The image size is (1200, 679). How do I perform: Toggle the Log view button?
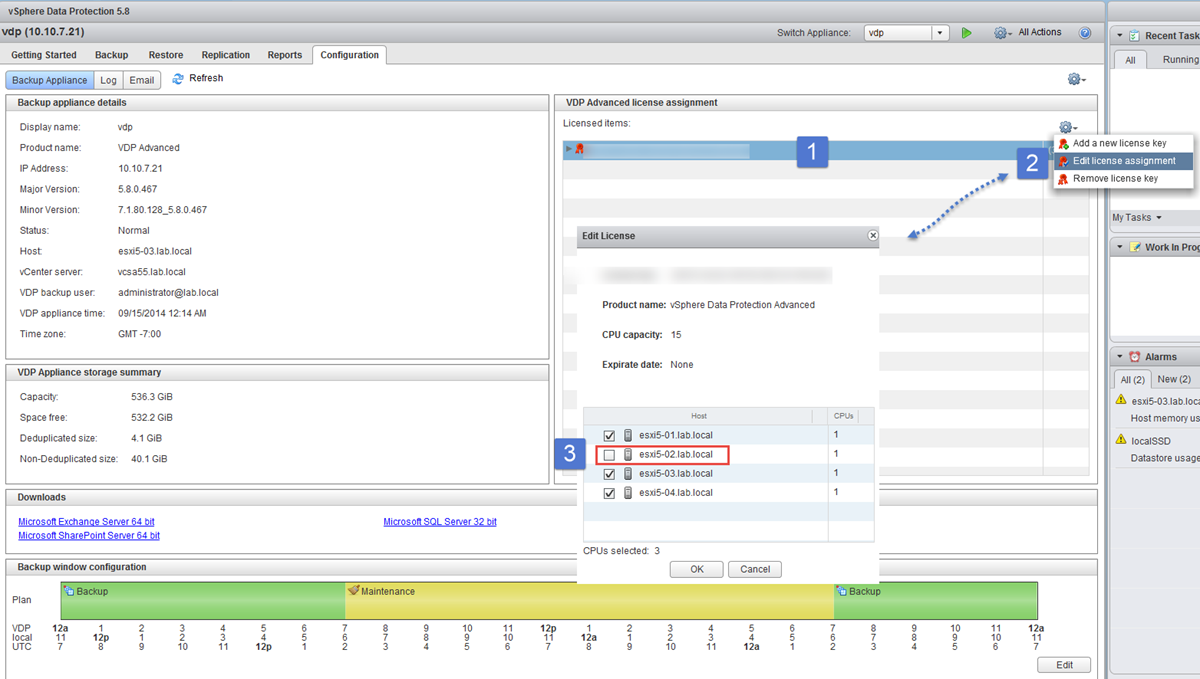108,80
